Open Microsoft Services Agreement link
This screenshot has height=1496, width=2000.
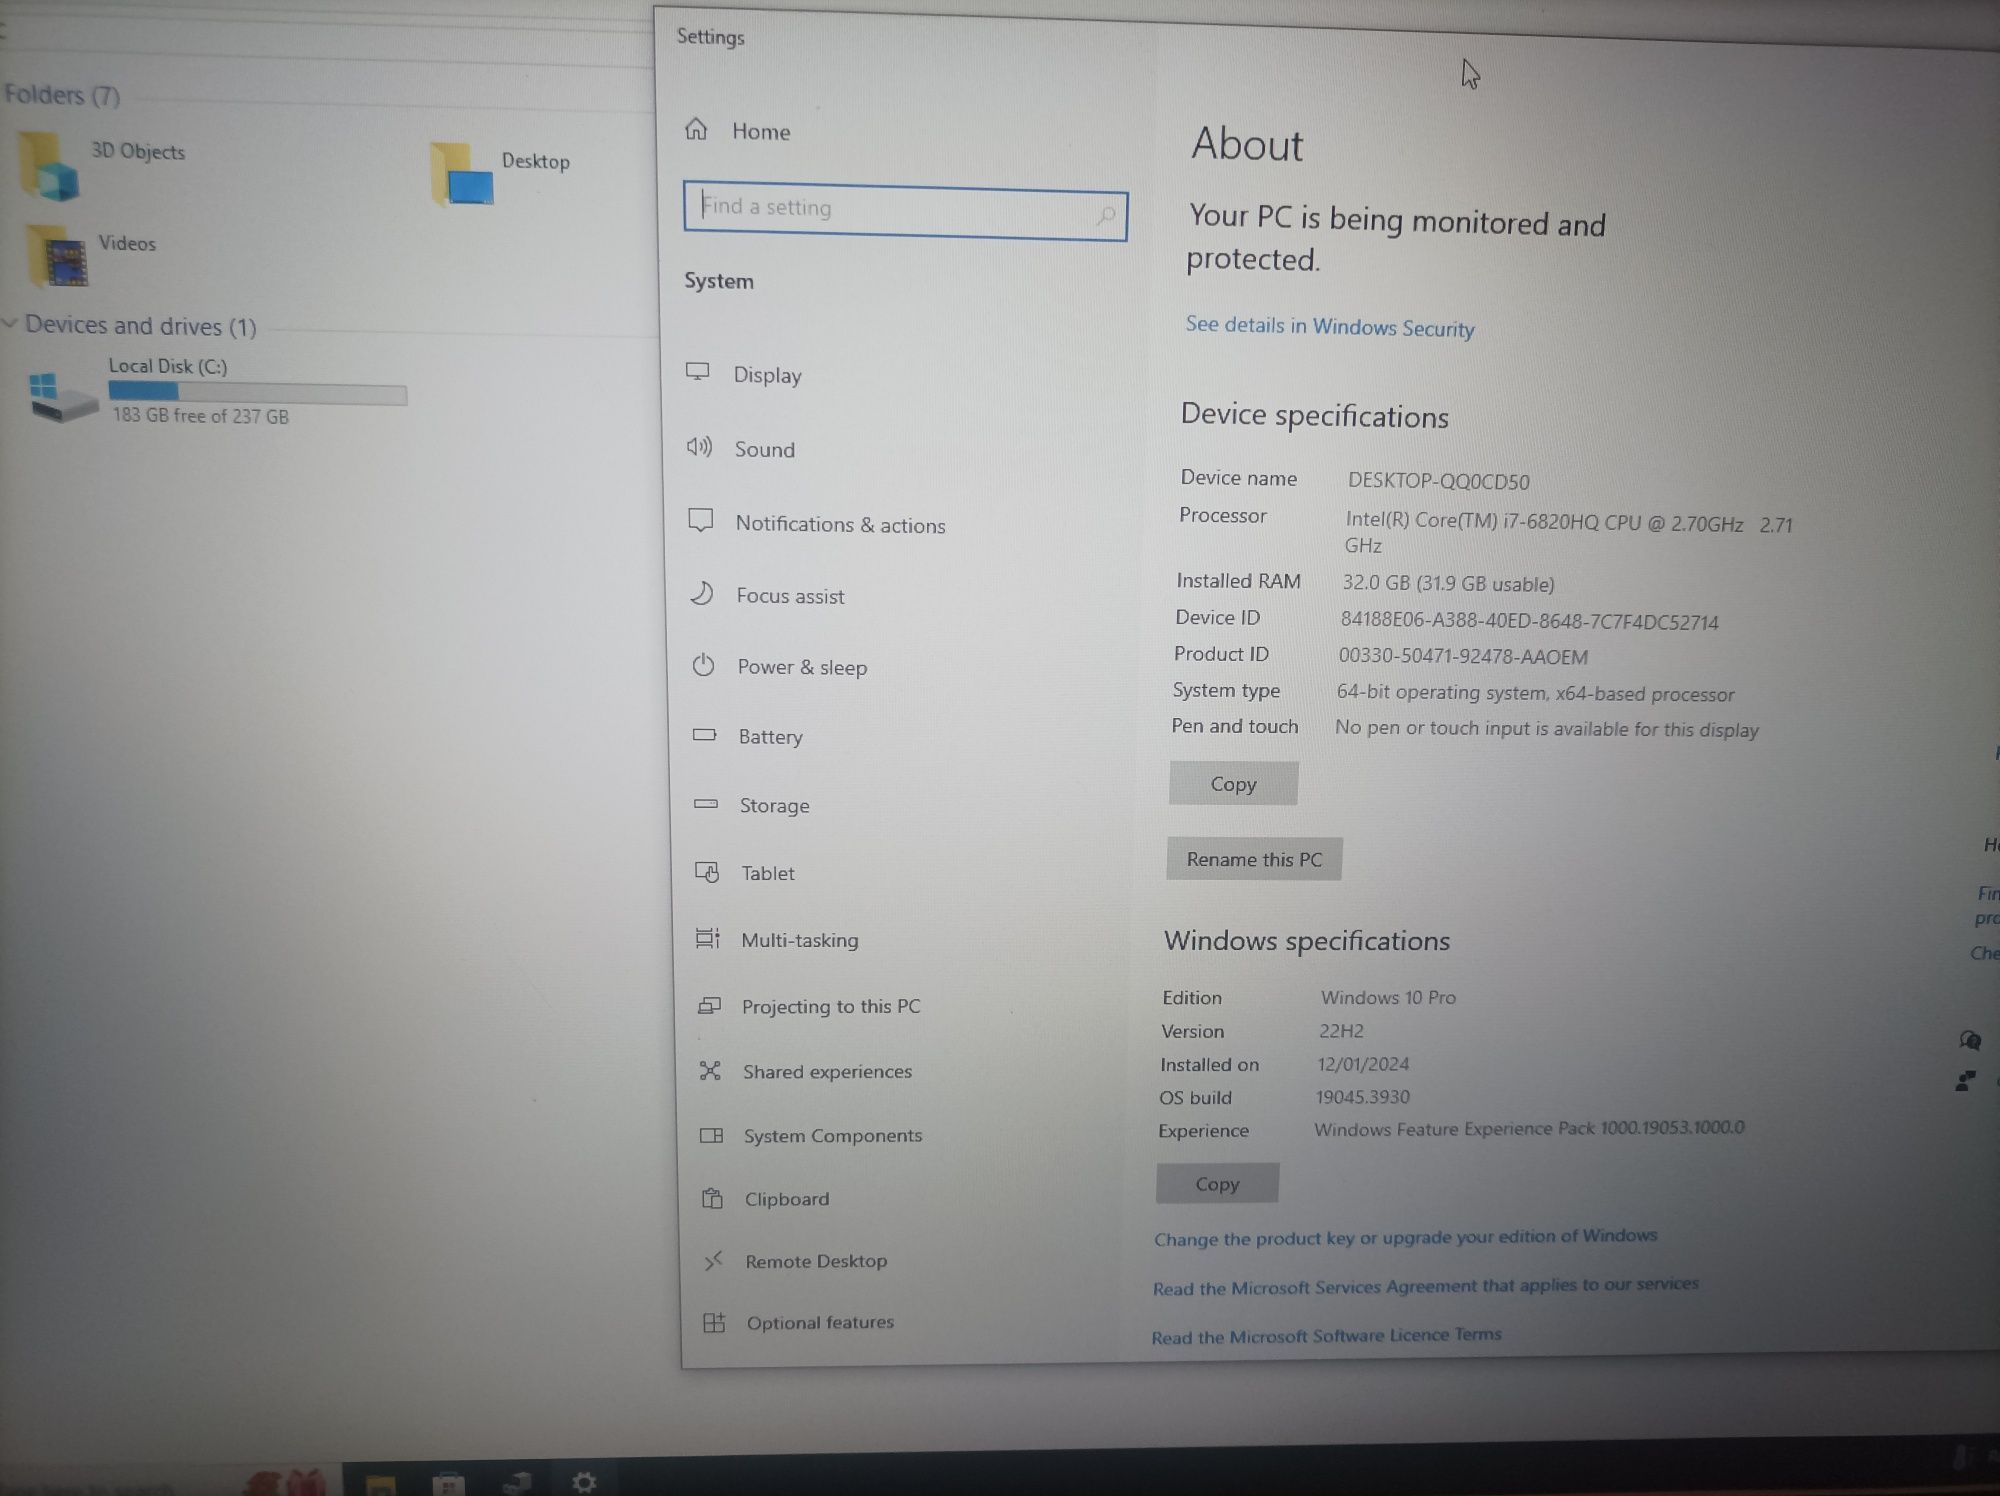[1425, 1286]
